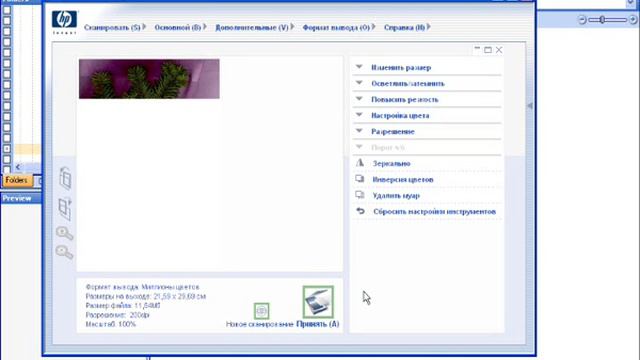This screenshot has width=640, height=360.
Task: Click scroll-left arrow in the Folders panel
Action: click(18, 167)
